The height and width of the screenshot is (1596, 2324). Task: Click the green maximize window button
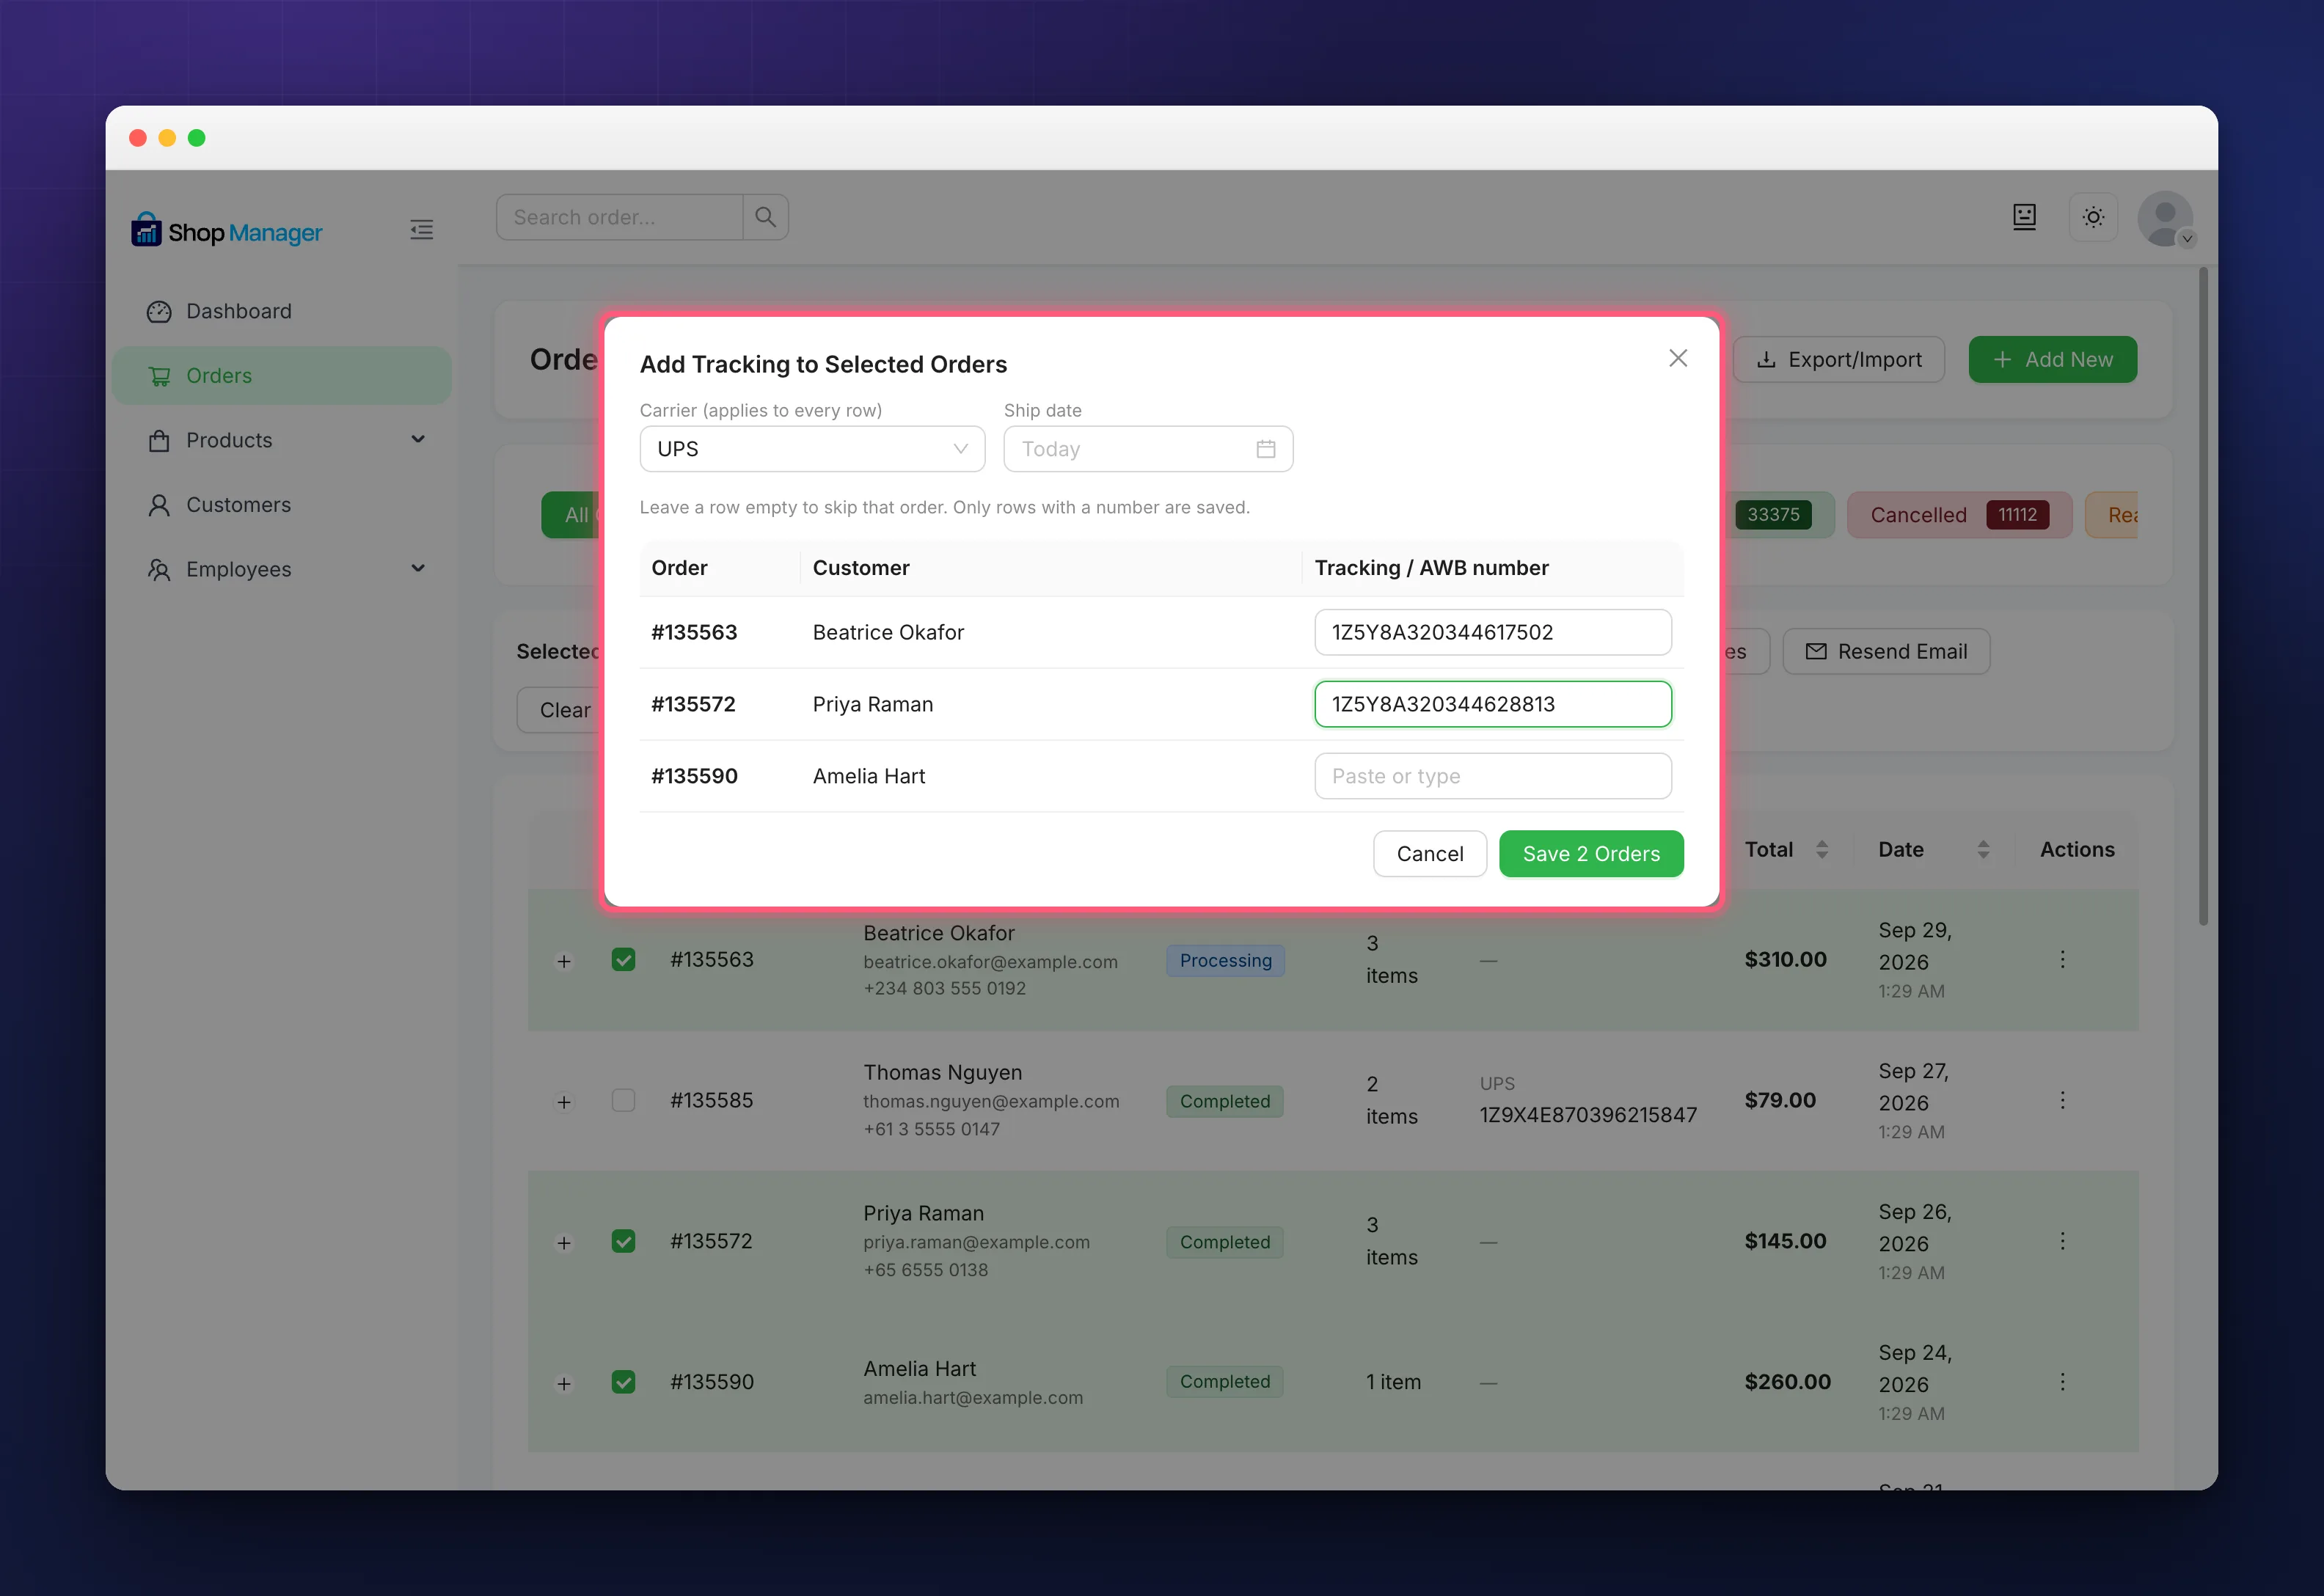(197, 138)
